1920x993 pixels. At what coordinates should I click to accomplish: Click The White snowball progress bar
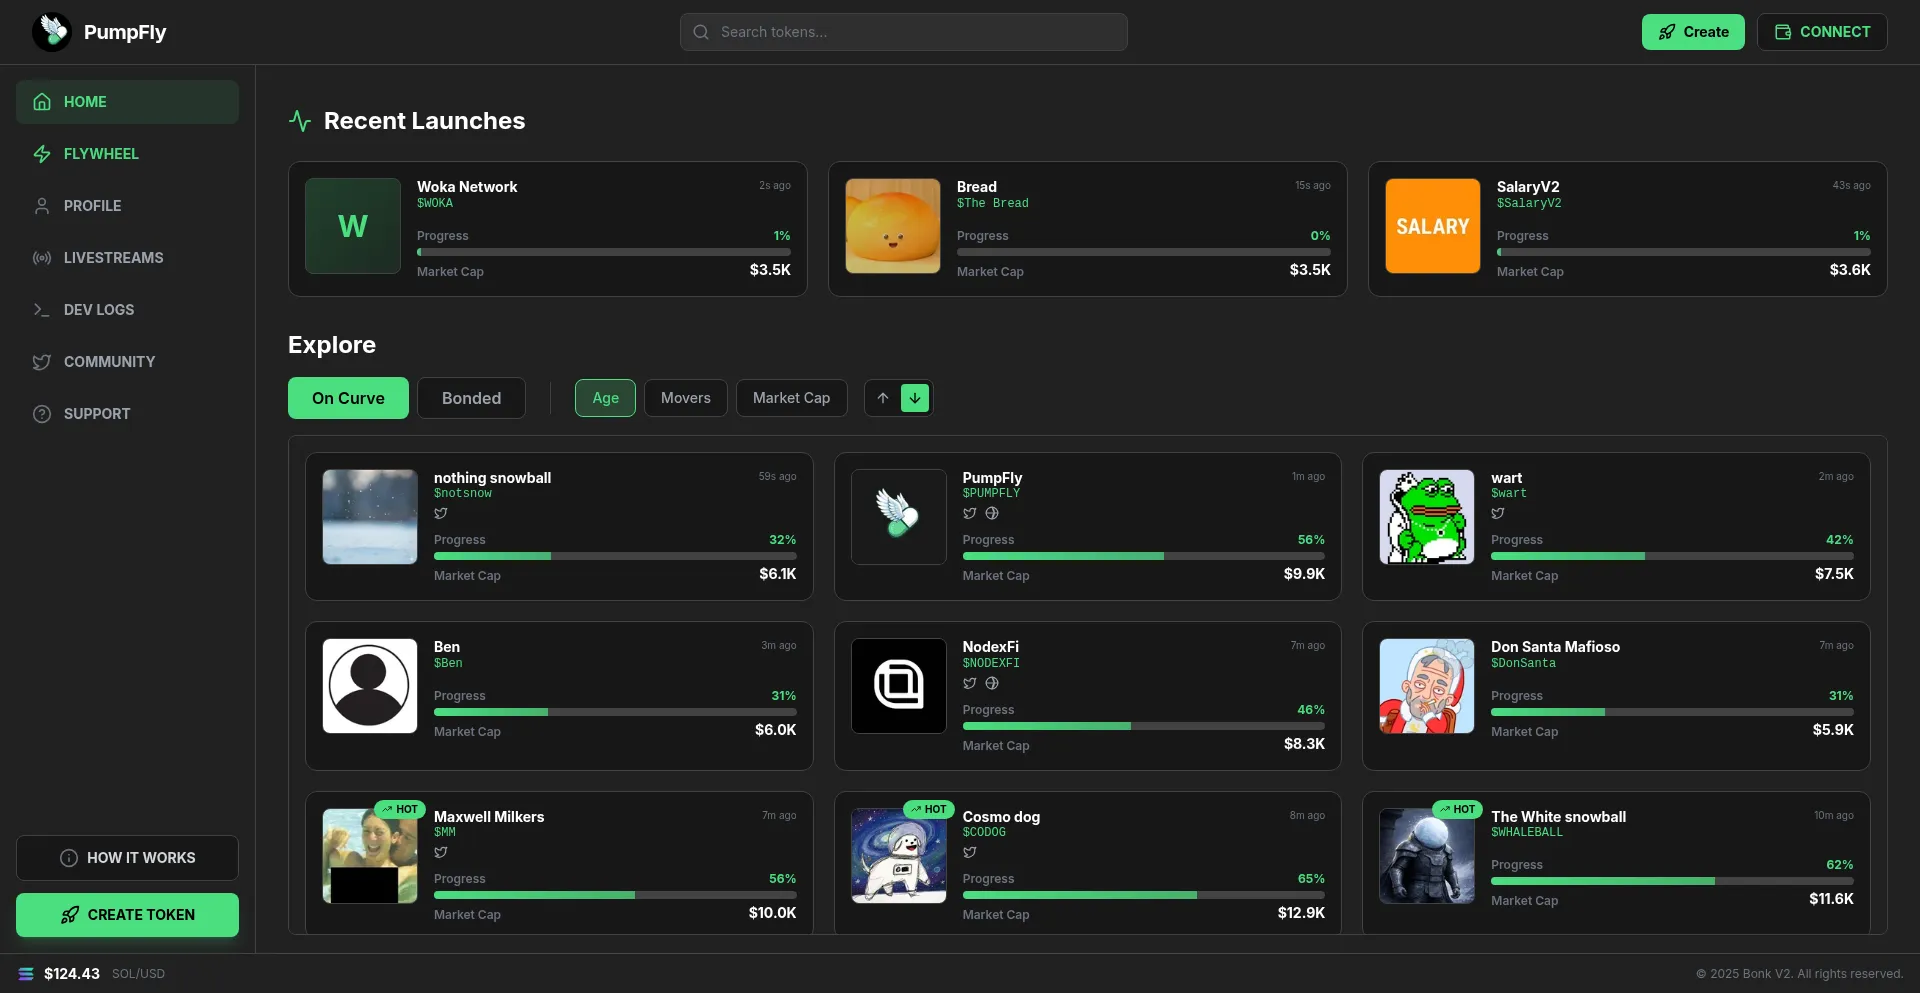1671,881
